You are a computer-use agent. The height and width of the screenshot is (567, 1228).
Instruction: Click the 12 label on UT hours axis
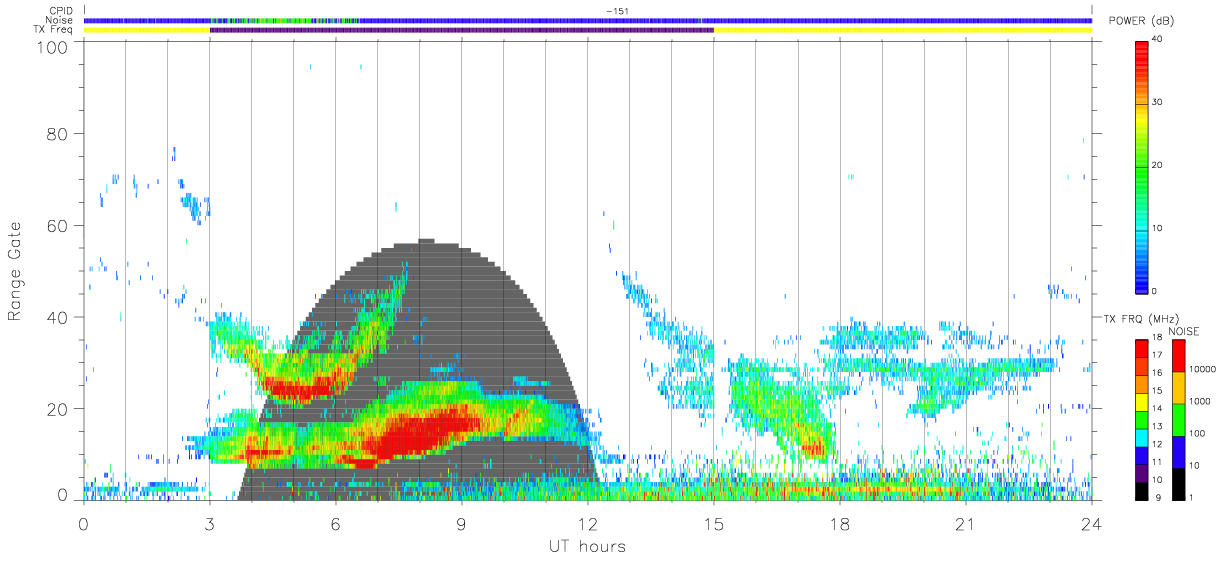588,523
